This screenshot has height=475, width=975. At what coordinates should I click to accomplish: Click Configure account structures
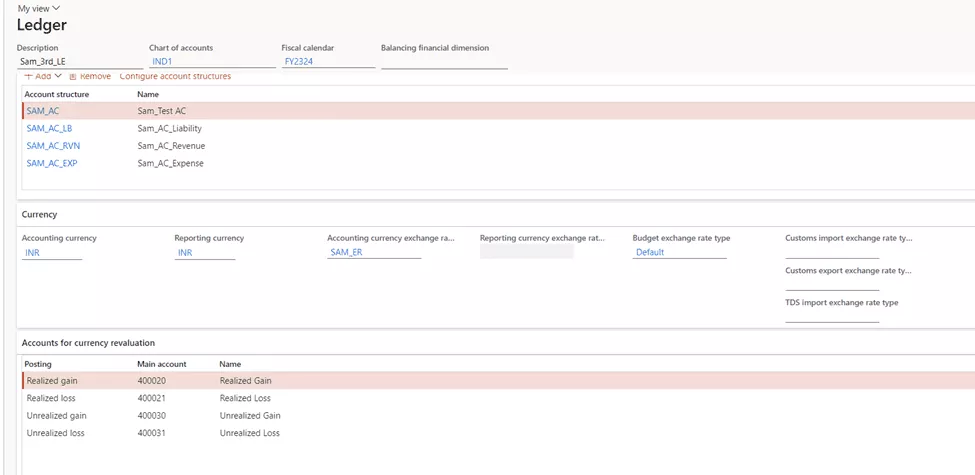pyautogui.click(x=175, y=76)
